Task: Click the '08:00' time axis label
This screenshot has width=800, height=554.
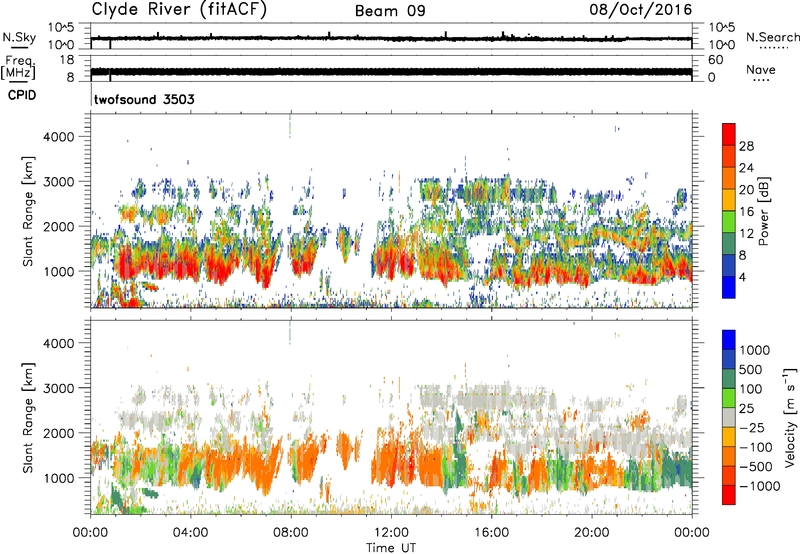Action: tap(291, 533)
